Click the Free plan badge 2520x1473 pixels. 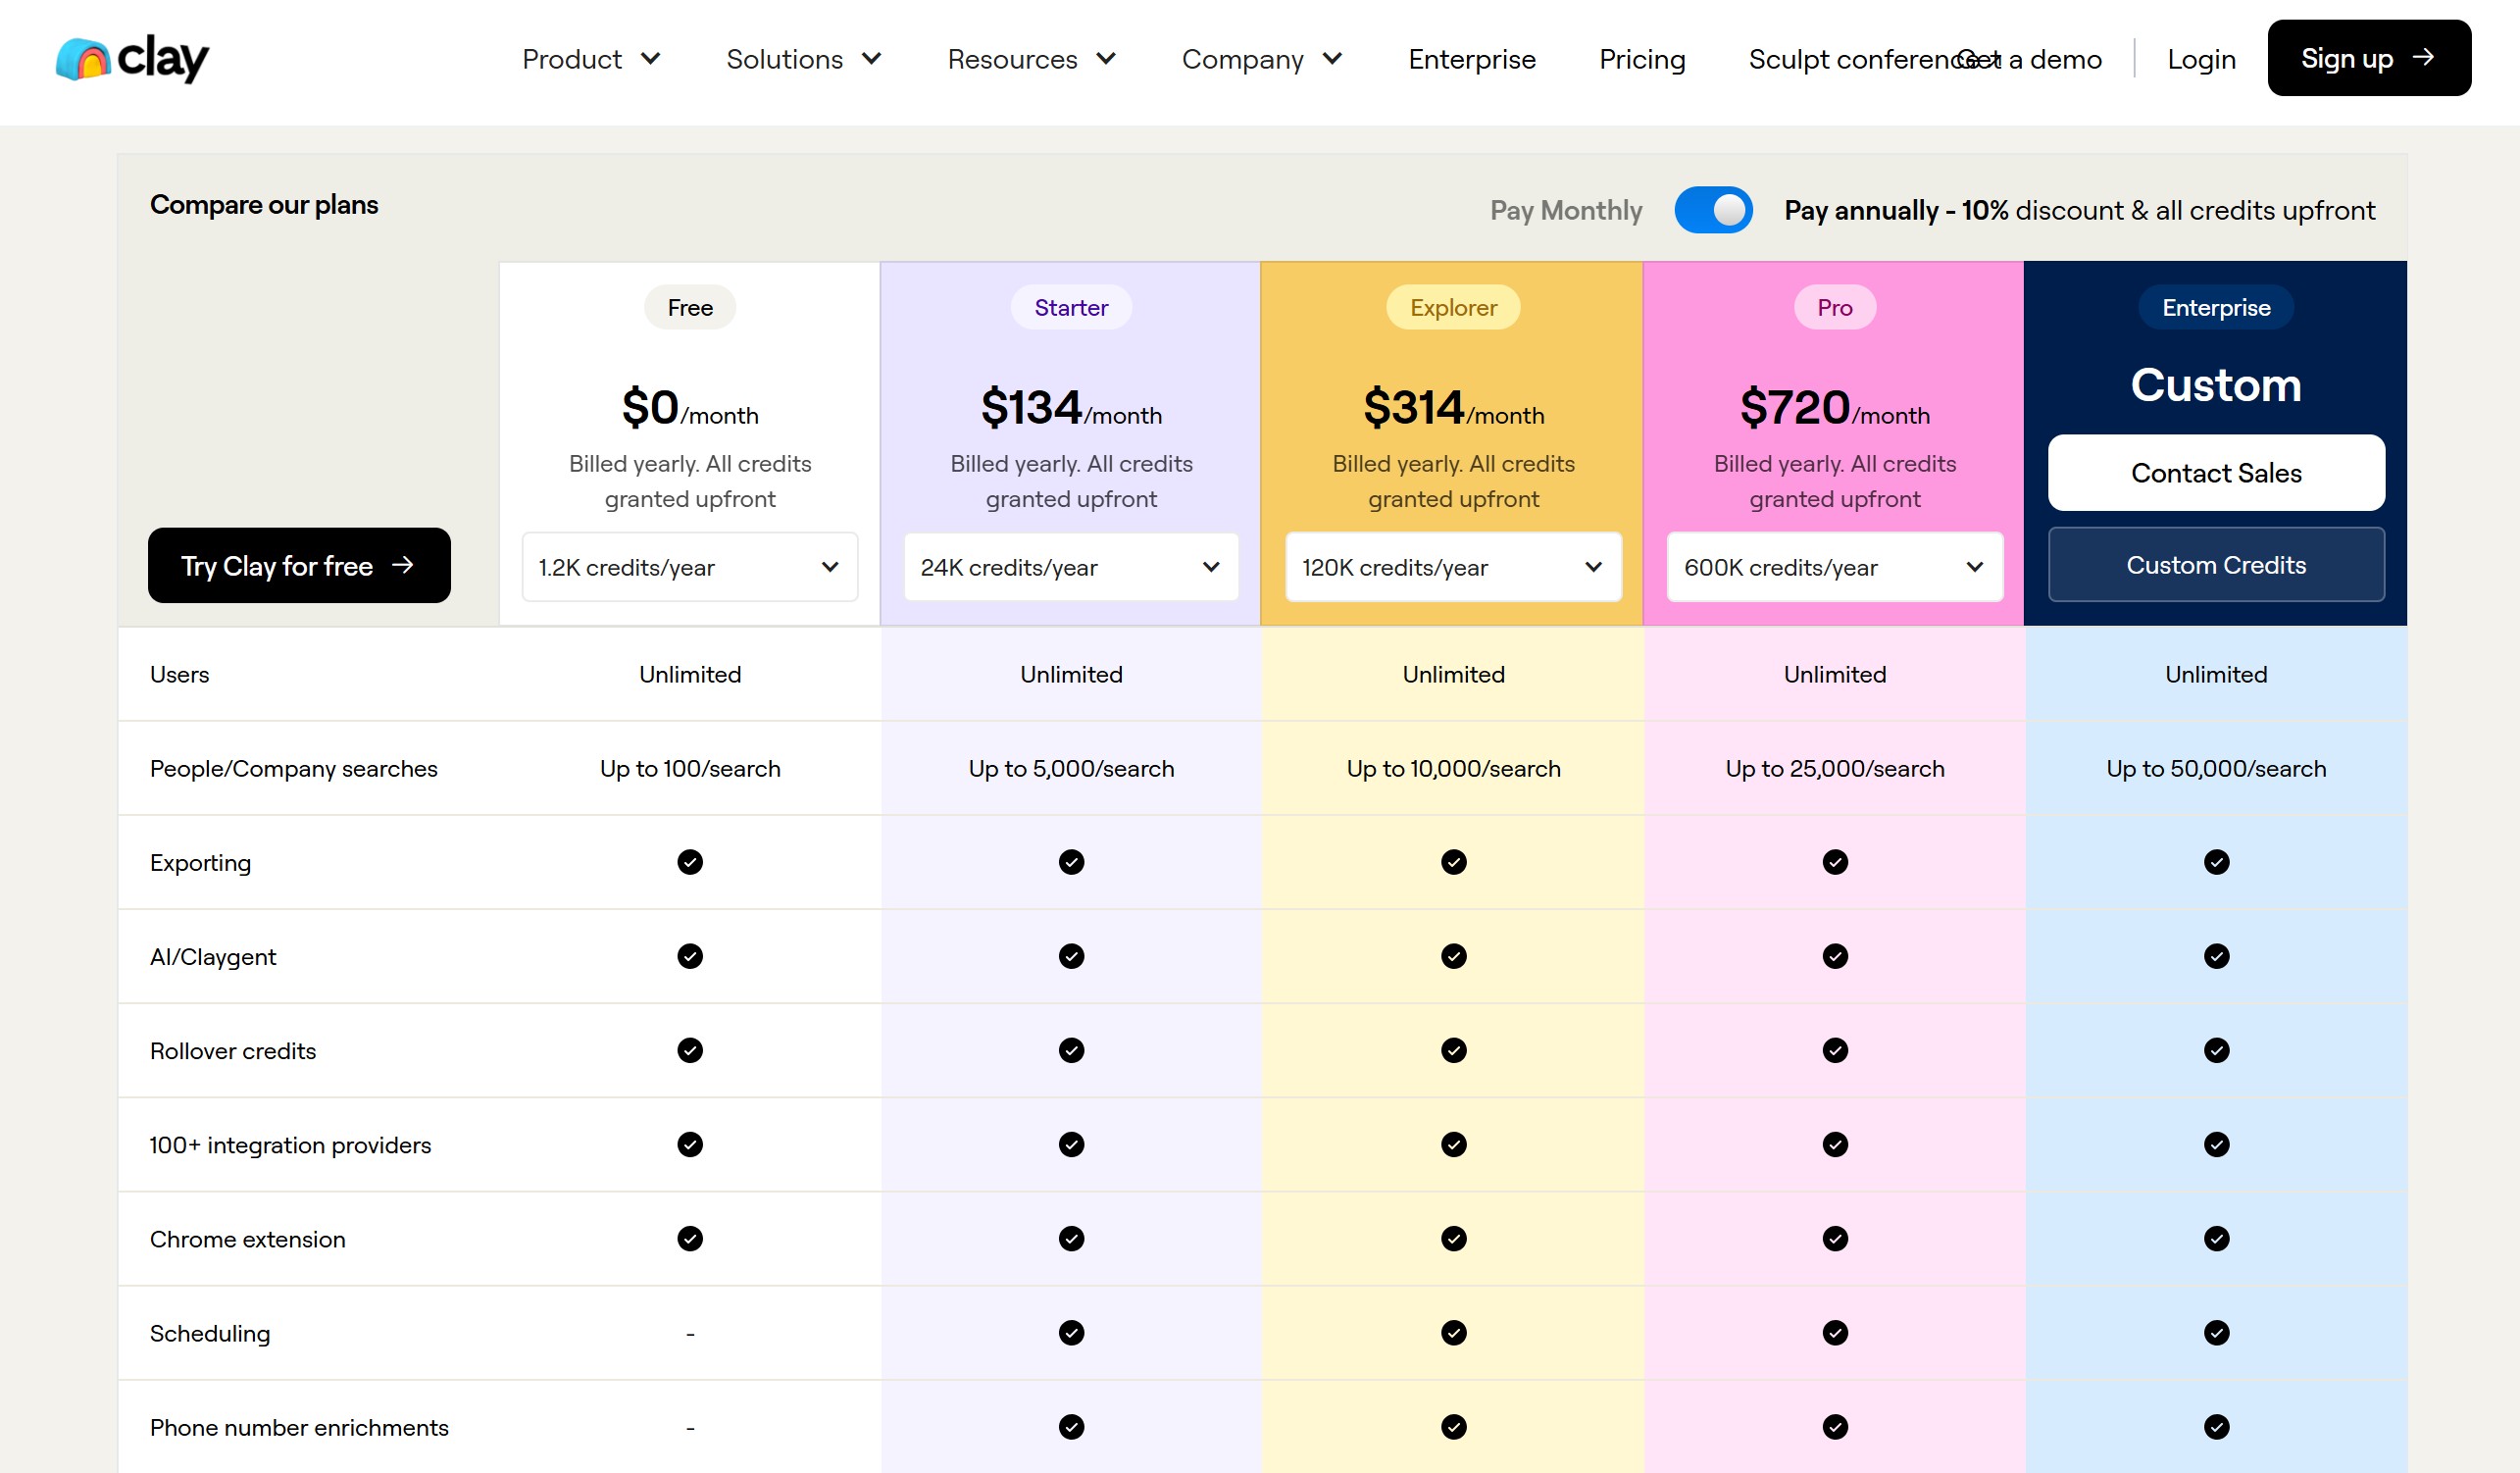(x=690, y=307)
